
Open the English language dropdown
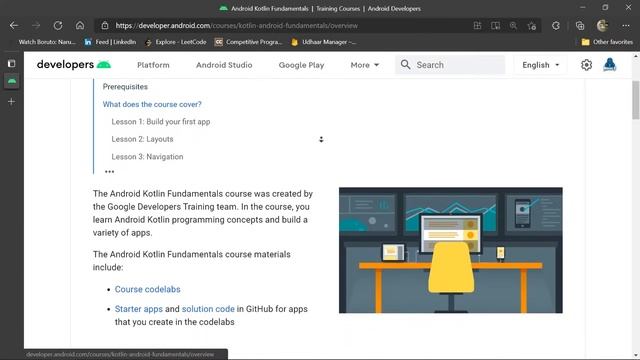click(540, 65)
